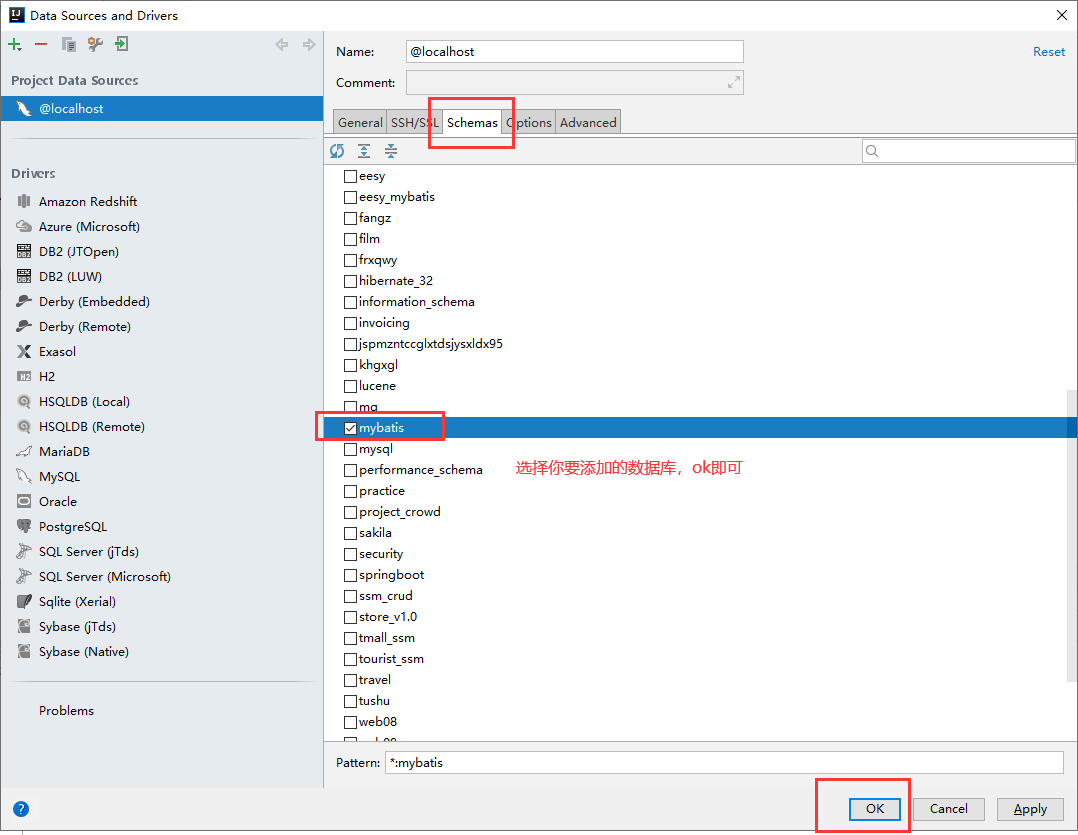Image resolution: width=1078 pixels, height=835 pixels.
Task: Click the Reset link
Action: 1048,52
